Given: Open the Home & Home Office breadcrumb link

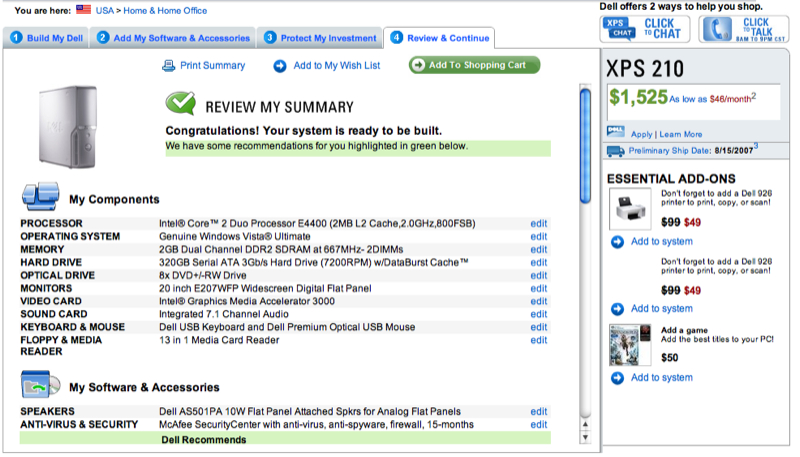Looking at the screenshot, I should click(x=164, y=9).
